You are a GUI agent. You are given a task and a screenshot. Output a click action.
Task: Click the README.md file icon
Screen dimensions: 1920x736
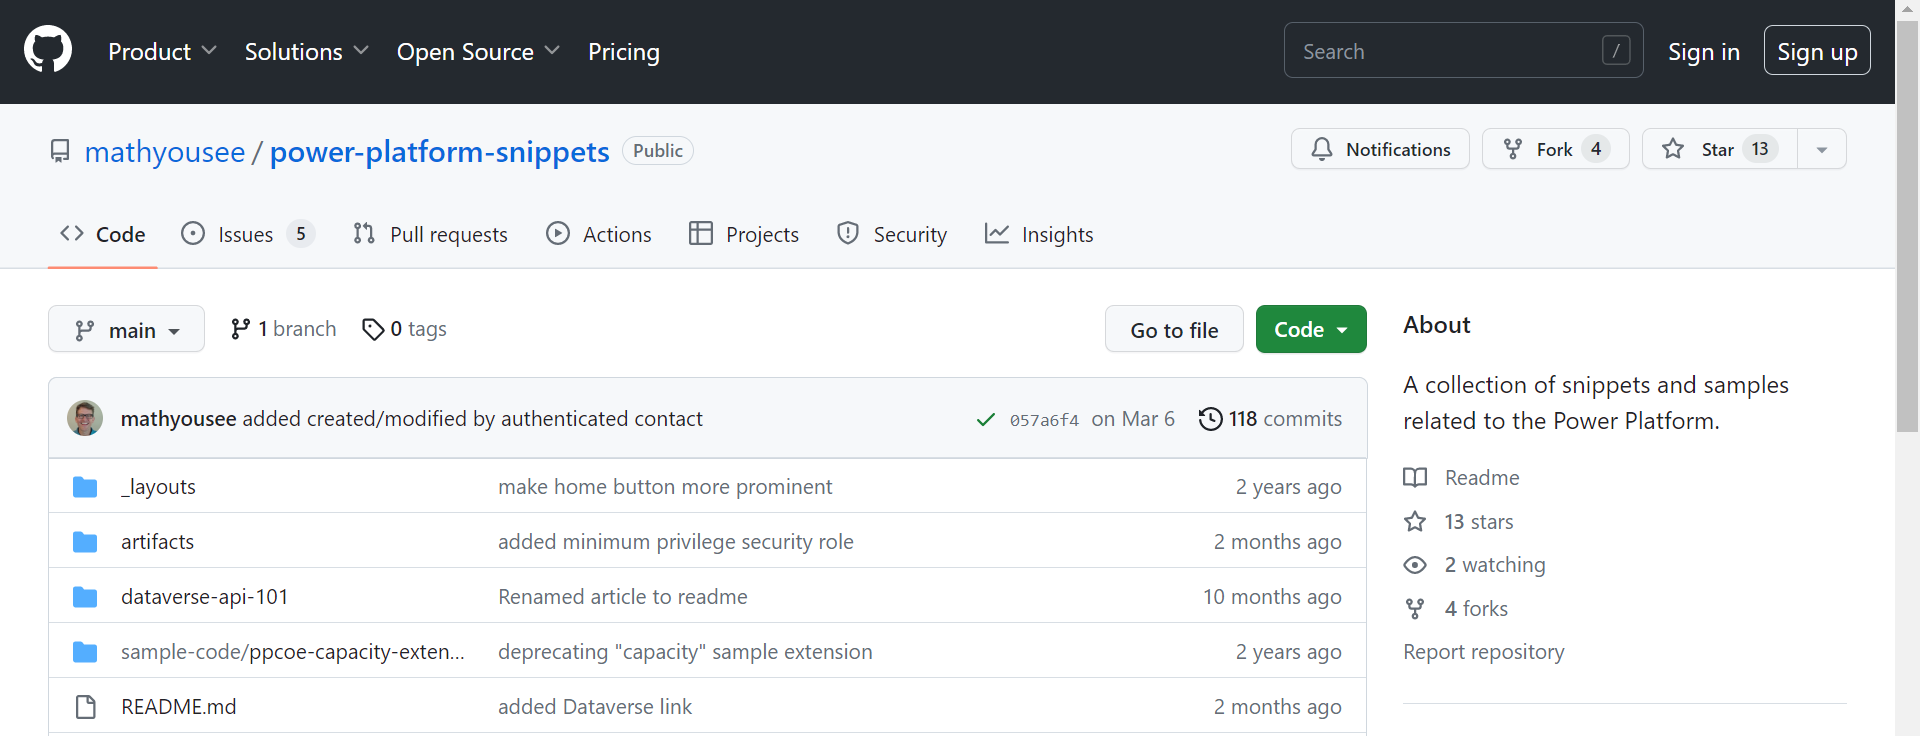(x=86, y=707)
